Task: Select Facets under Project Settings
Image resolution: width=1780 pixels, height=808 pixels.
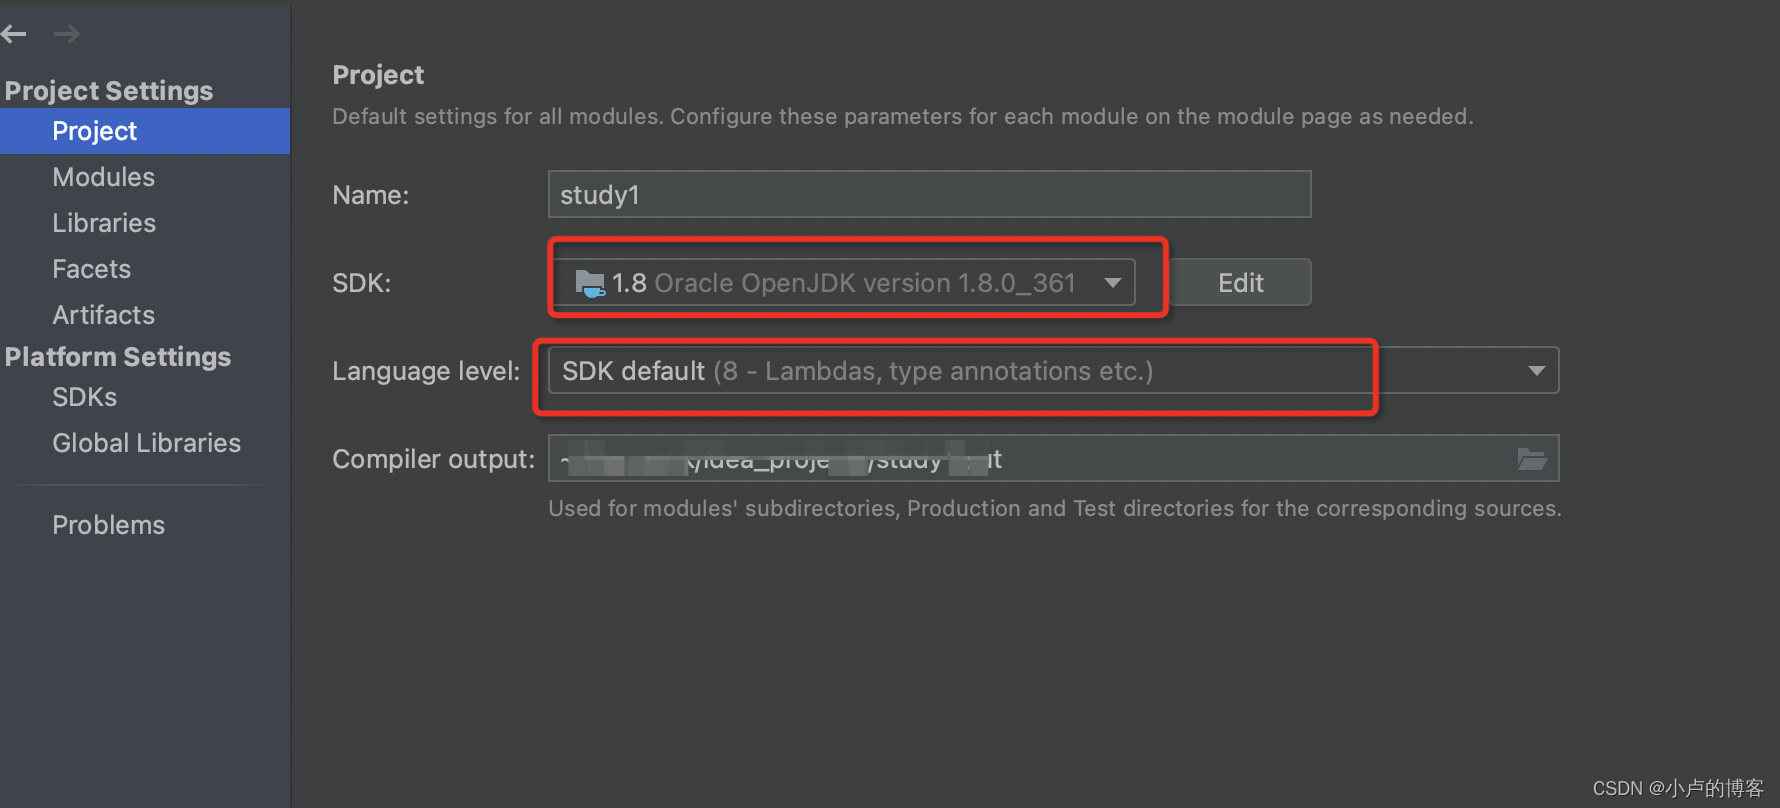Action: click(x=91, y=268)
